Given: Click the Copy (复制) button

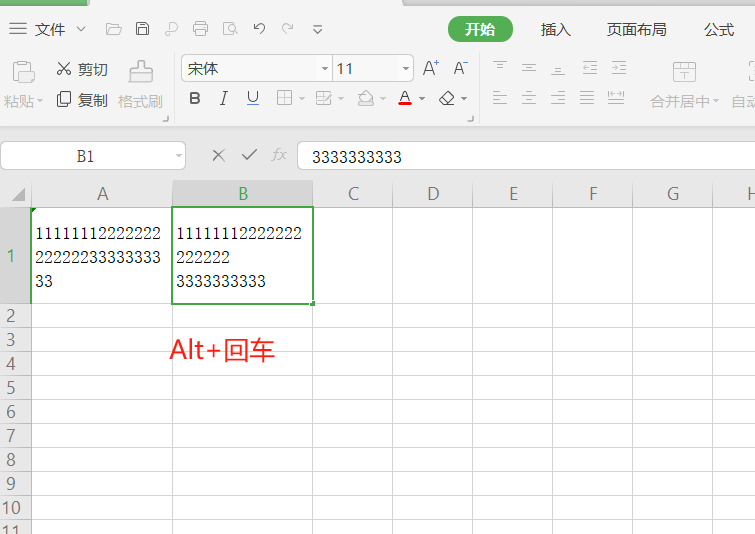Looking at the screenshot, I should 81,100.
